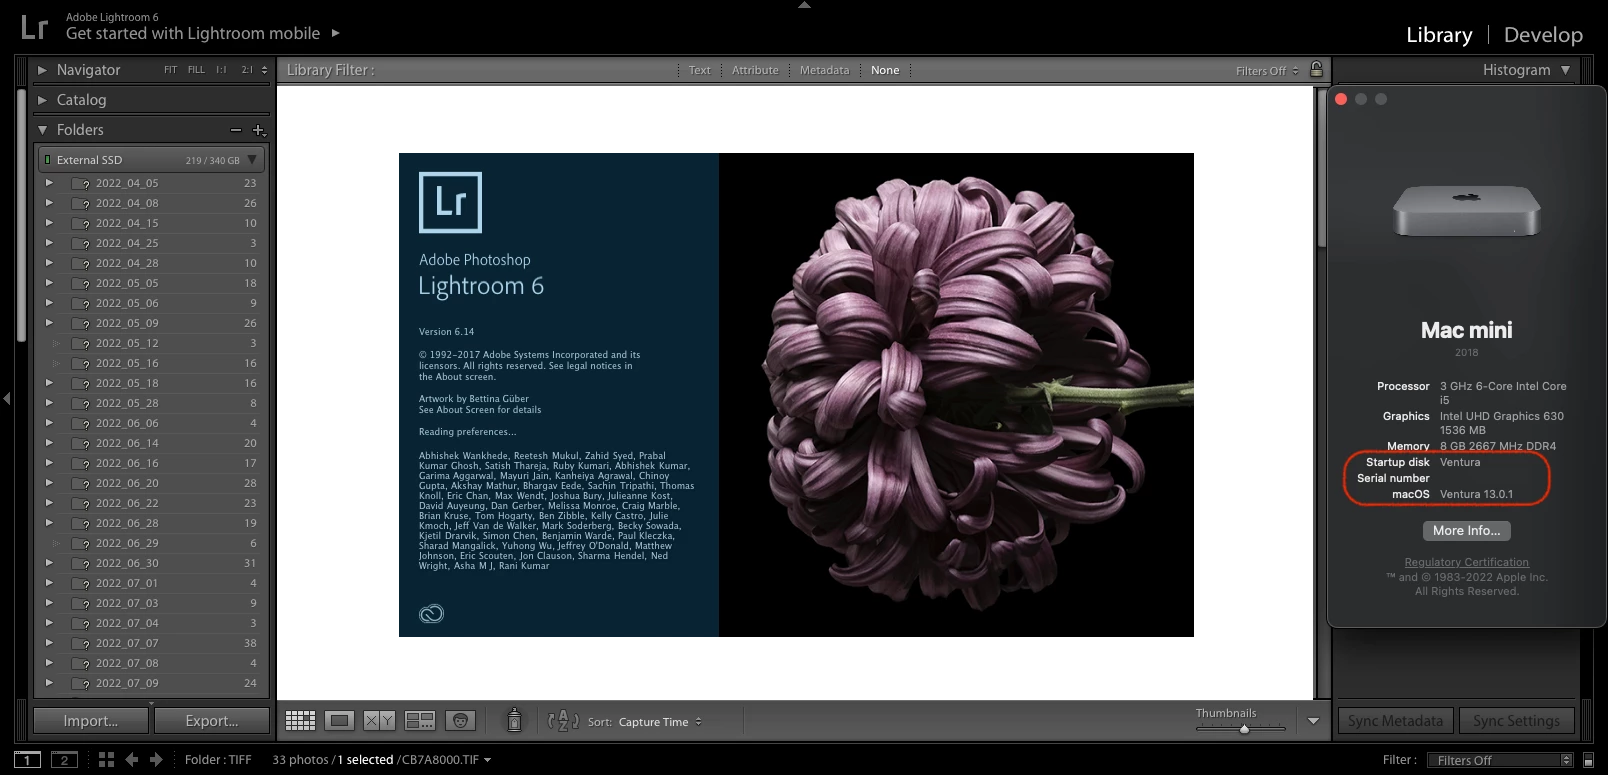Open the Sort Capture Time dropdown
1608x775 pixels.
660,722
